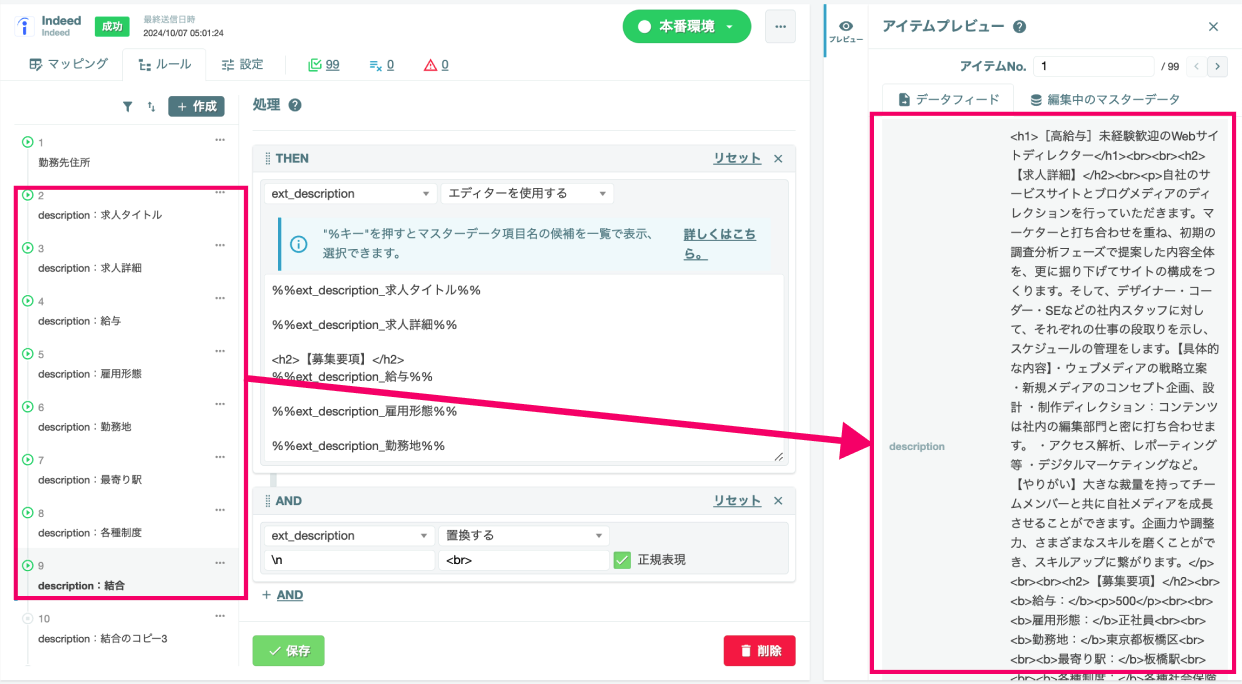This screenshot has width=1242, height=684.
Task: Open the three-dot menu next to 本番環境
Action: [x=781, y=27]
